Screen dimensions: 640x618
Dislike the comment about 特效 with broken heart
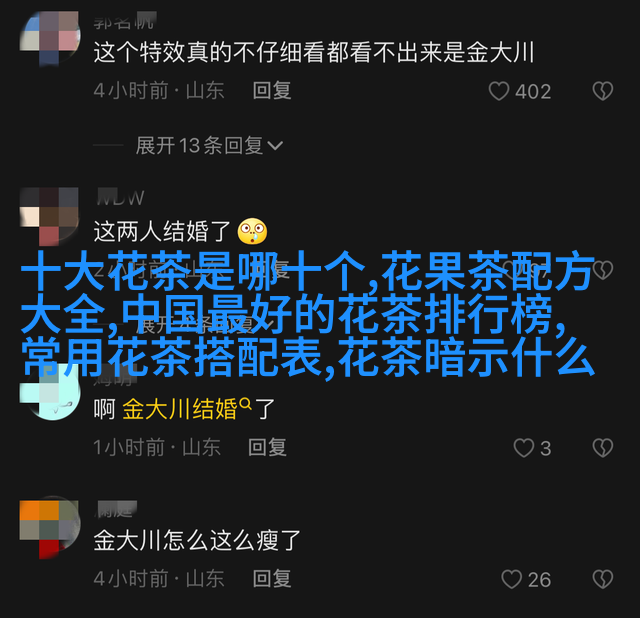tap(603, 91)
